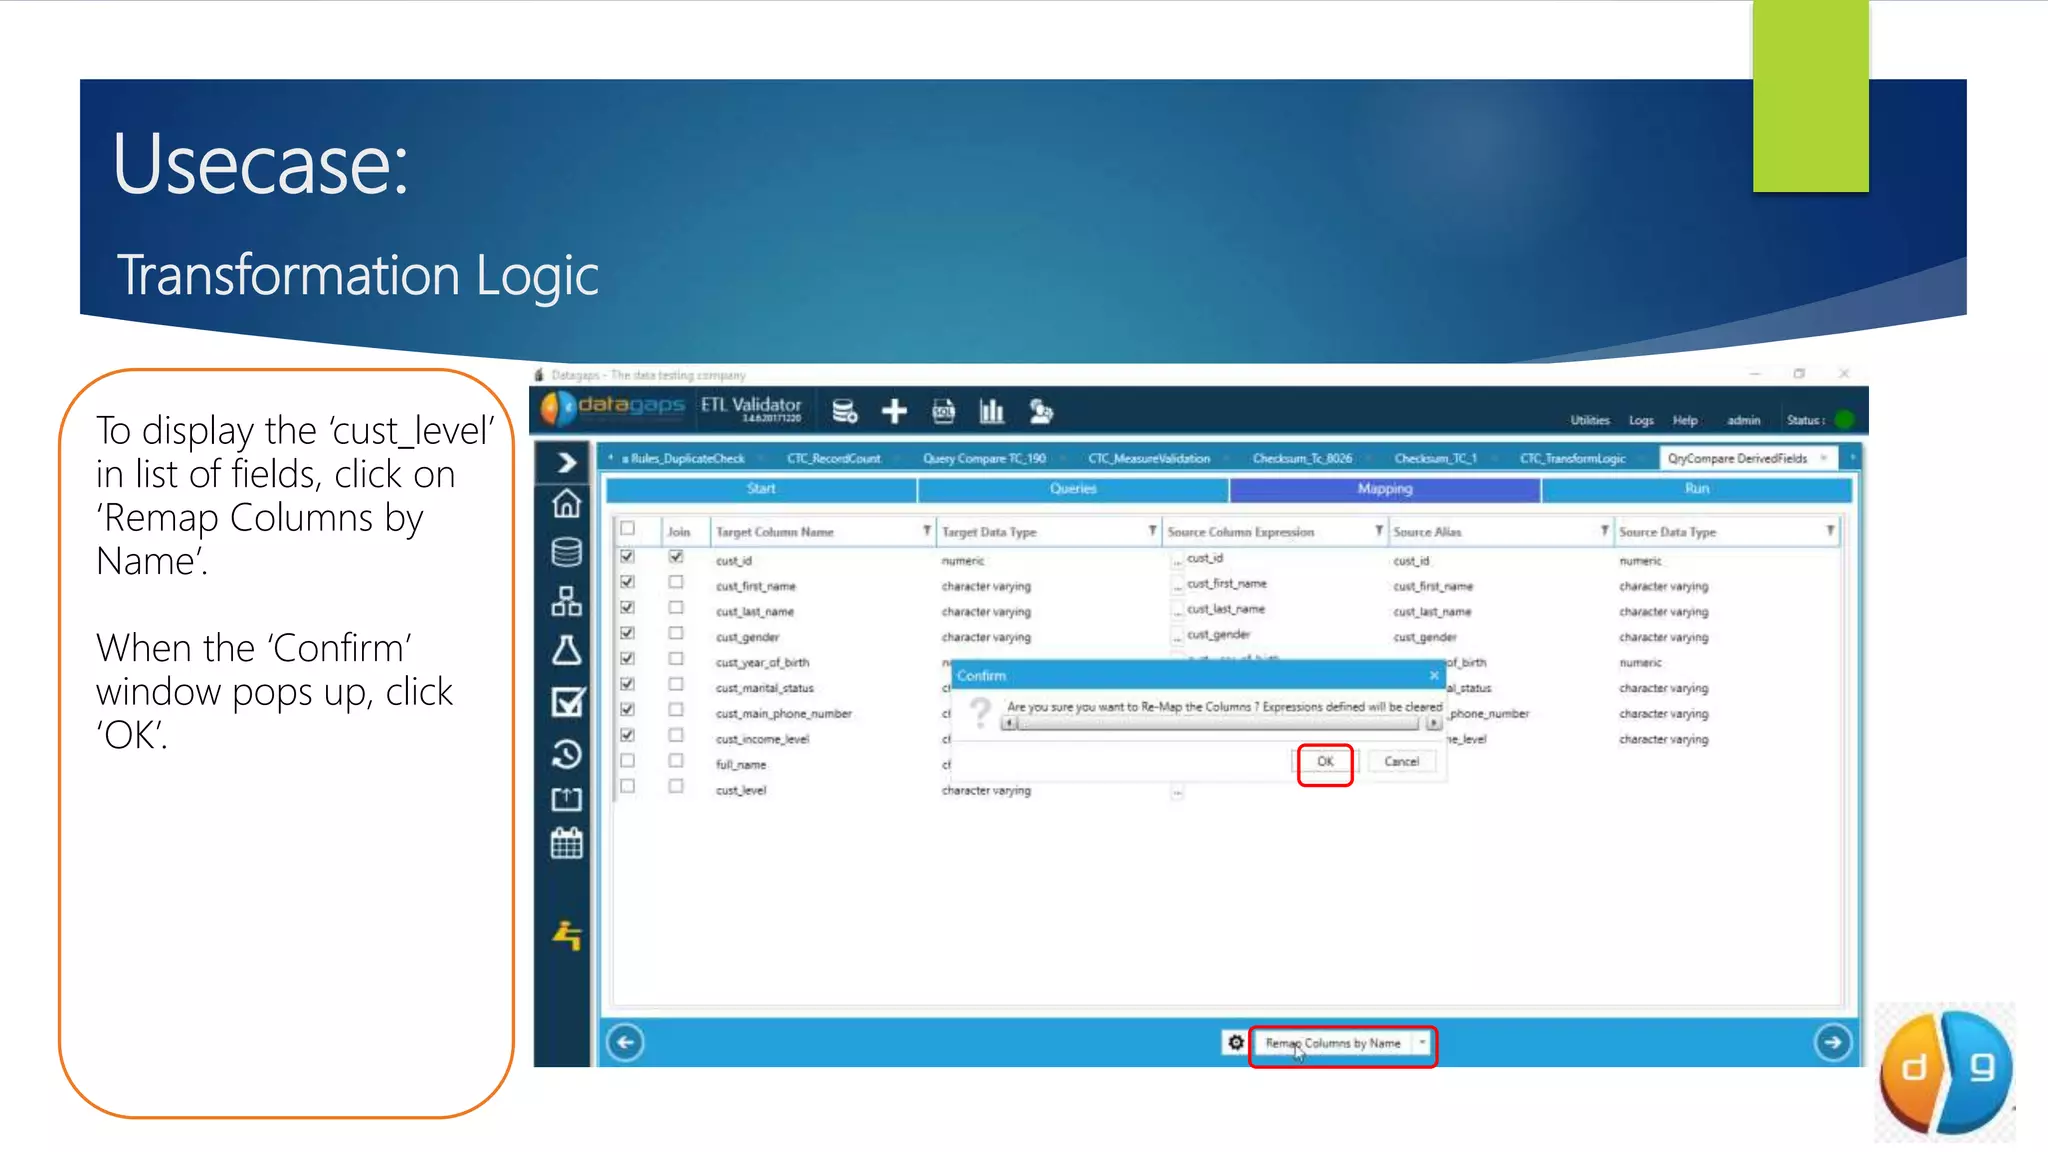Expand the sidebar with the chevron arrow
This screenshot has width=2048, height=1152.
(x=566, y=462)
